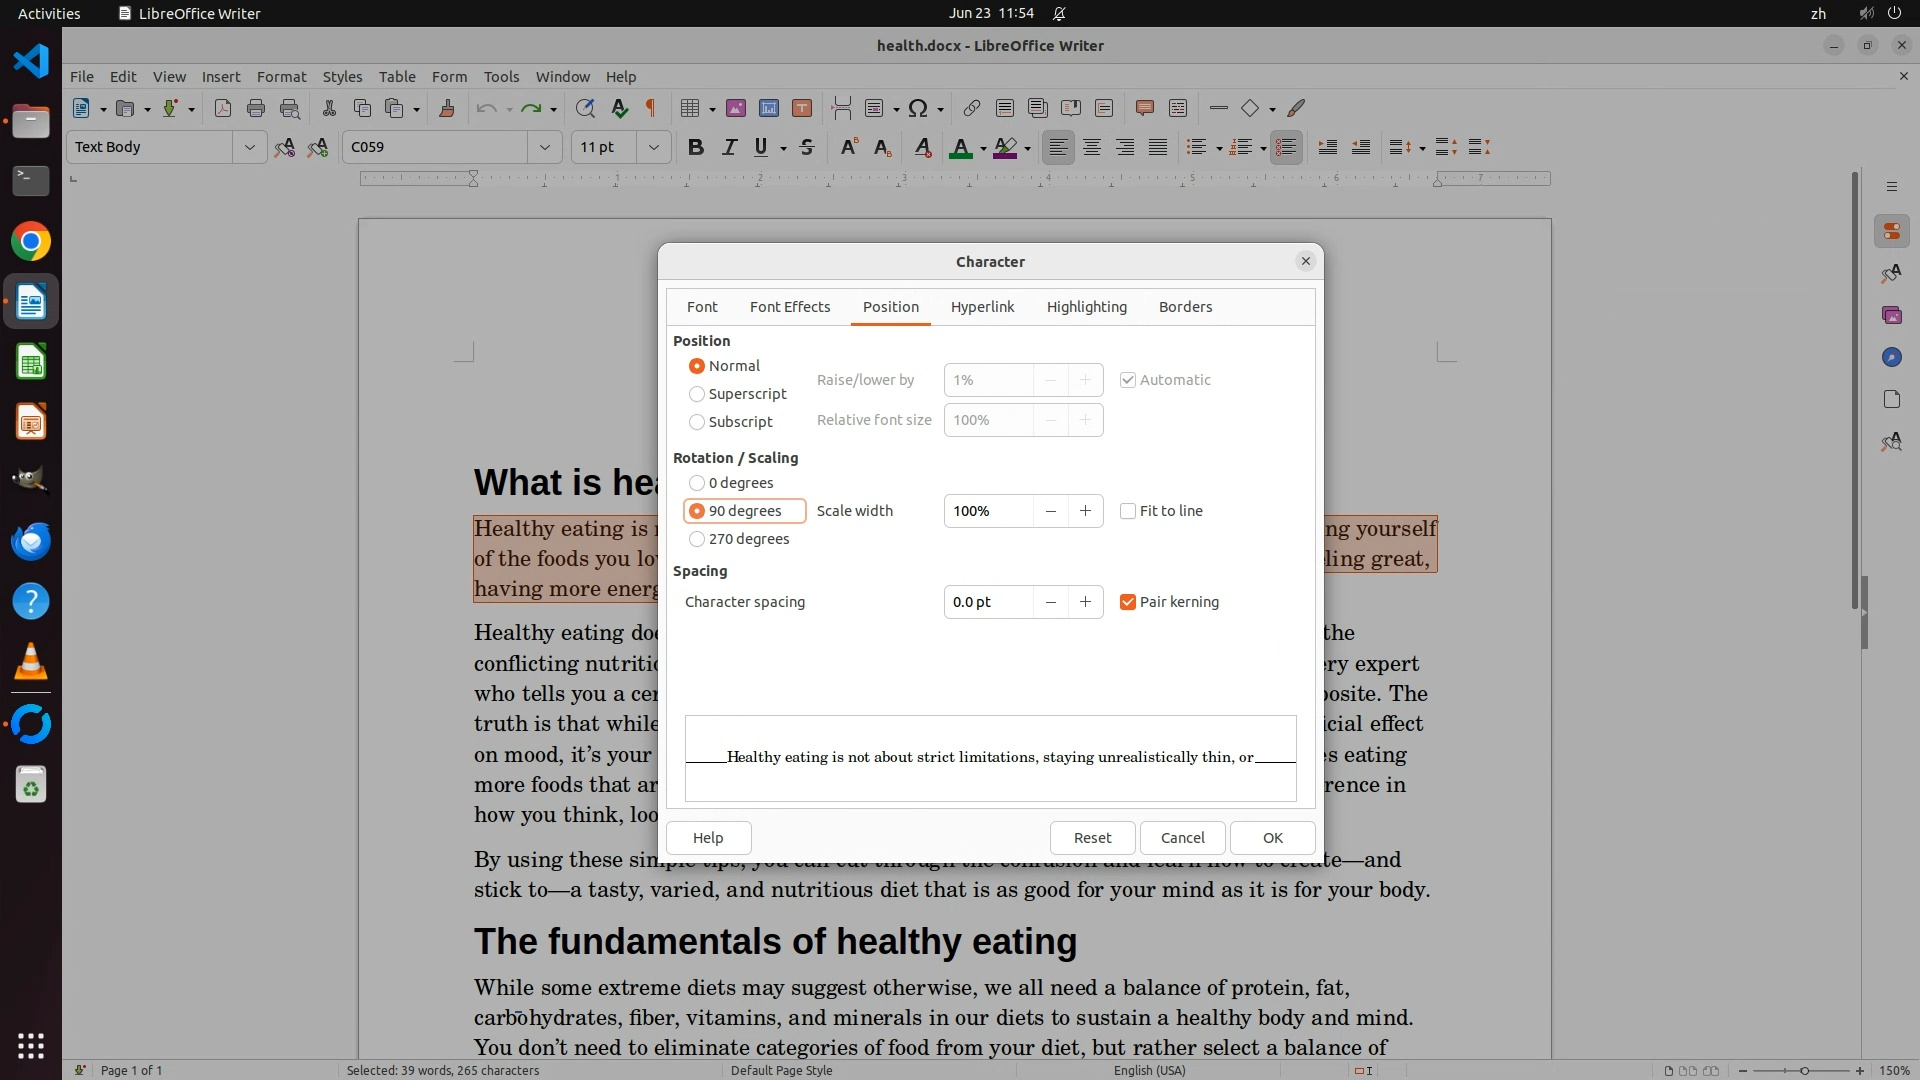Click the Export as PDF icon

pos(222,109)
